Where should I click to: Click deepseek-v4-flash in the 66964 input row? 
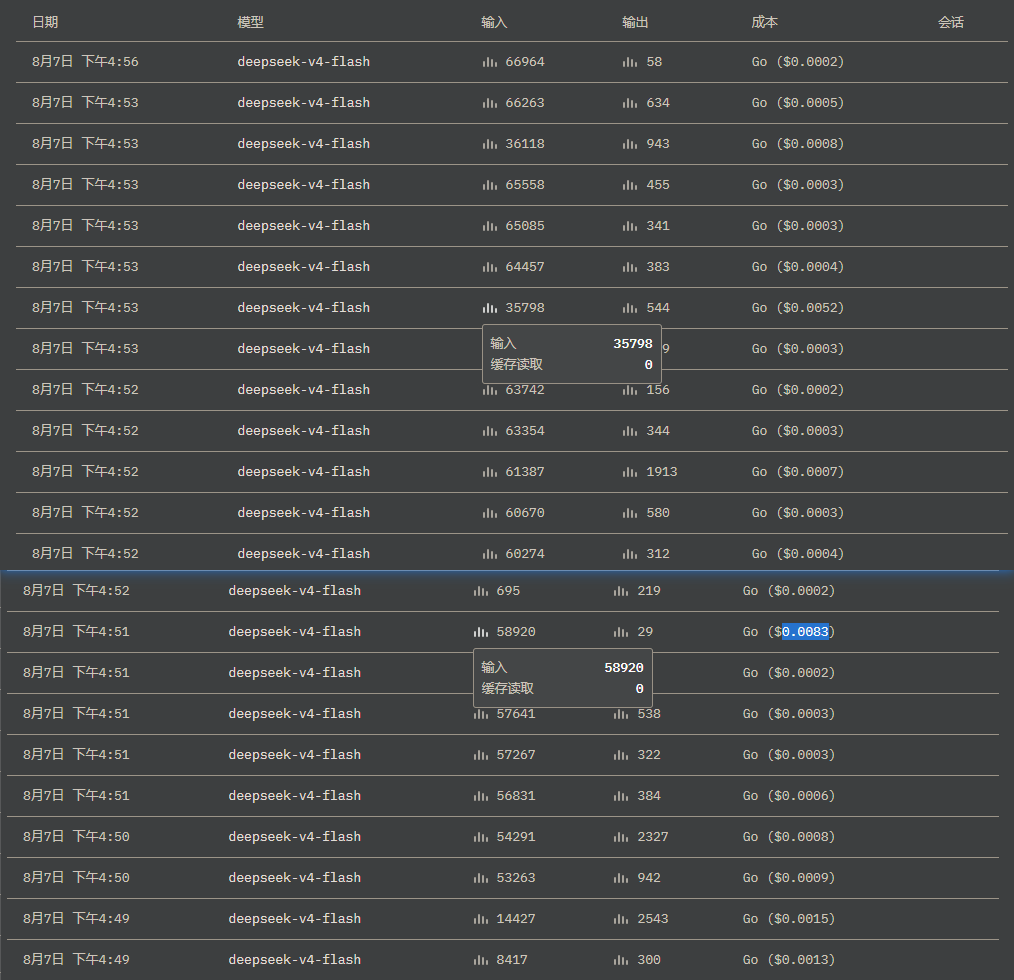(x=303, y=61)
